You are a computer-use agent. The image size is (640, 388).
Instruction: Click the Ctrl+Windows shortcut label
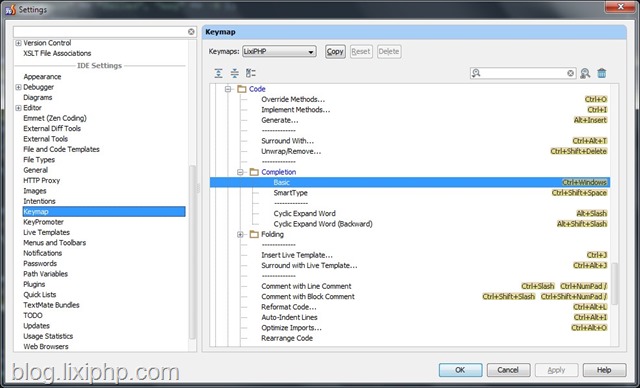pos(584,182)
